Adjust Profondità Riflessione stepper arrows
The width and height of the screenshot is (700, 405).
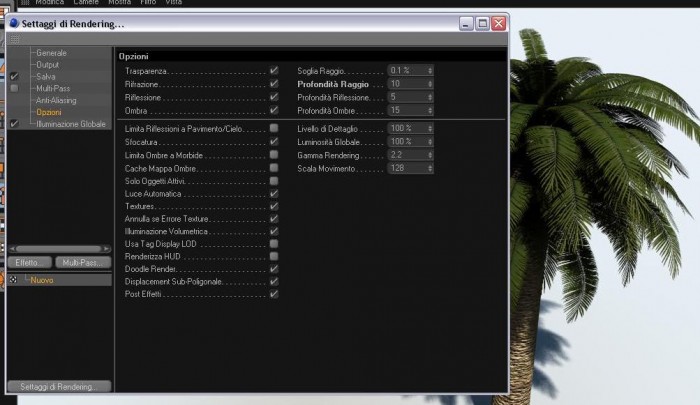(x=430, y=97)
